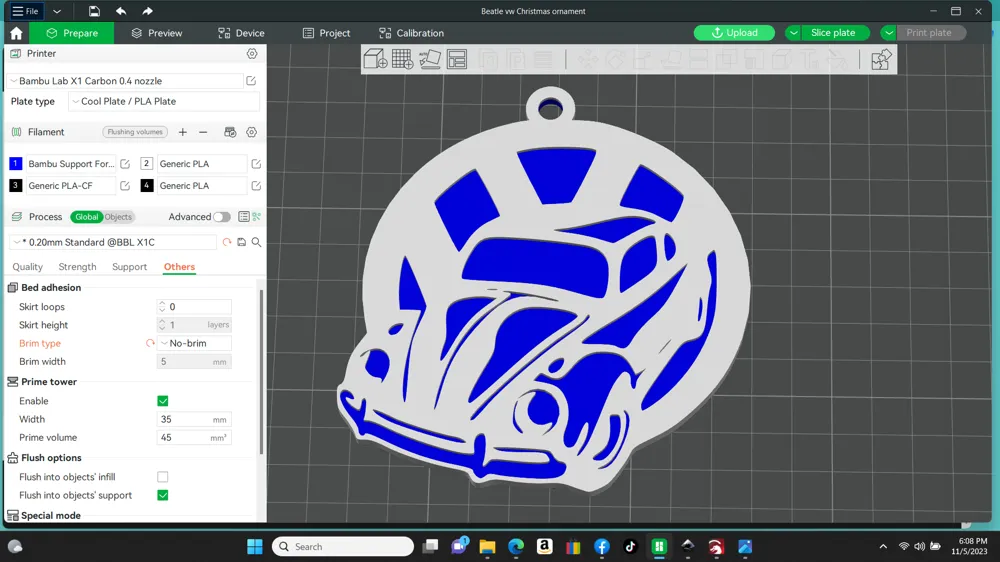Viewport: 1000px width, 562px height.
Task: Edit filament 4 Generic PLA preset
Action: pos(256,186)
